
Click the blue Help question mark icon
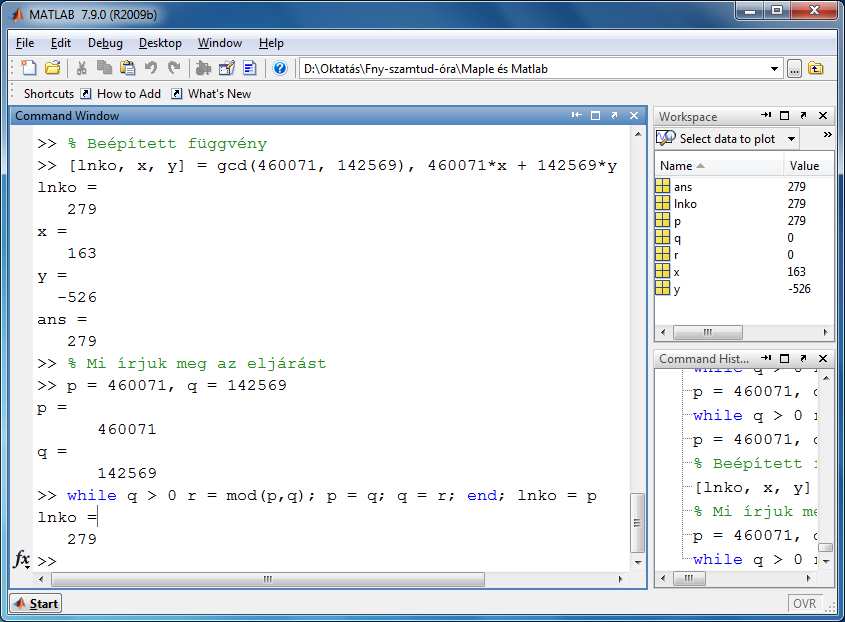[x=279, y=68]
